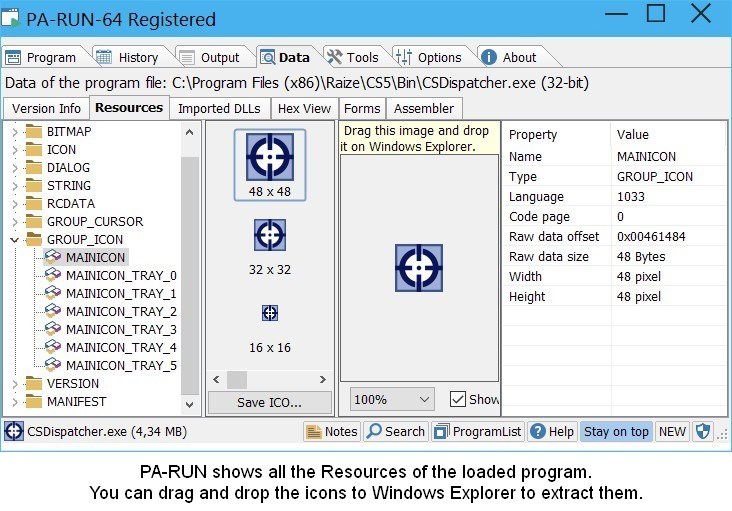Screen dimensions: 732x511
Task: Click the large preview icon image
Action: point(419,269)
